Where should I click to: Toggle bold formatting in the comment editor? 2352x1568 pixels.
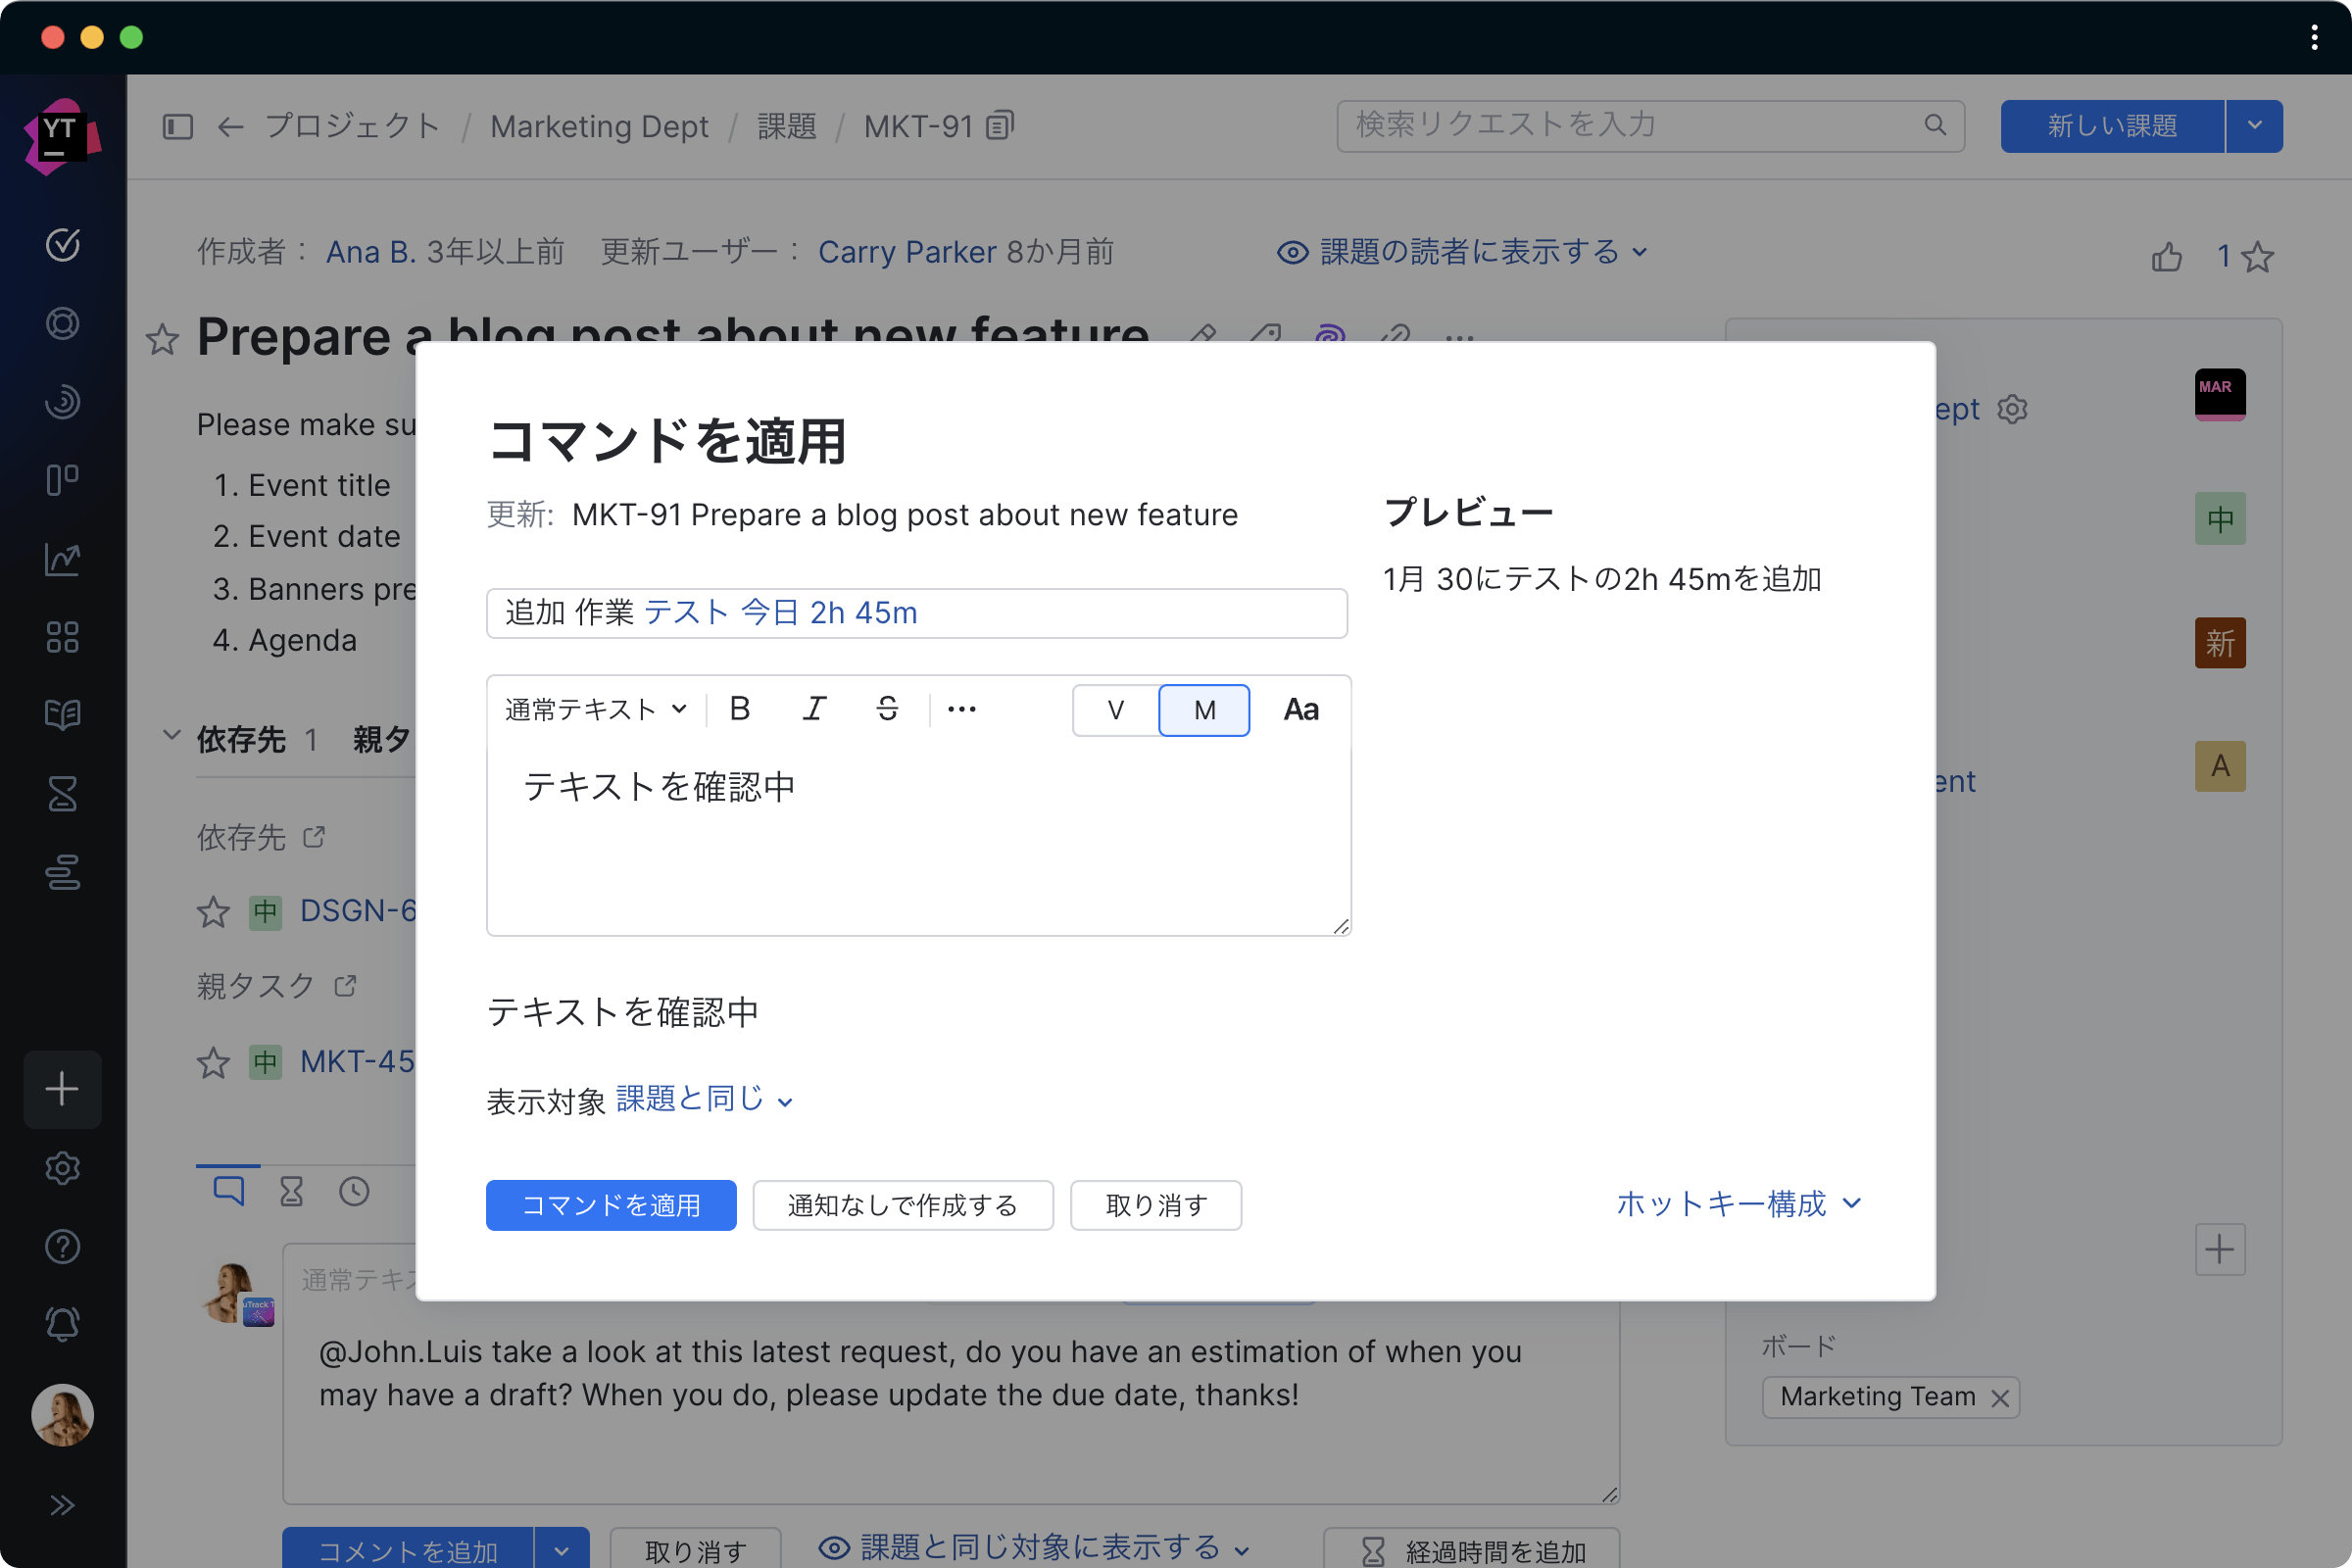(x=739, y=709)
